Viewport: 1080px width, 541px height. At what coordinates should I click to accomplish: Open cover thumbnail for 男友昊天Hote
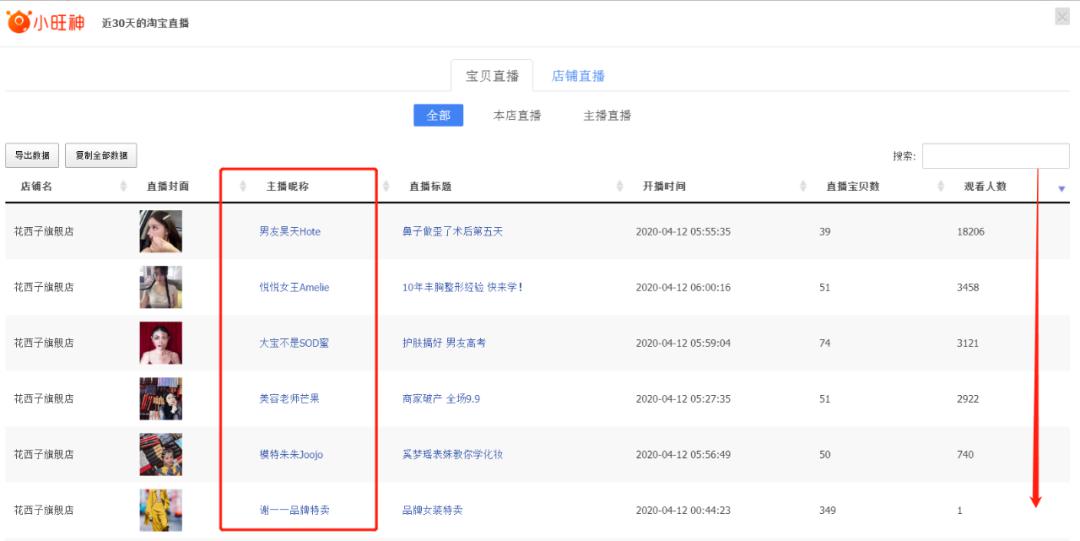[x=160, y=232]
